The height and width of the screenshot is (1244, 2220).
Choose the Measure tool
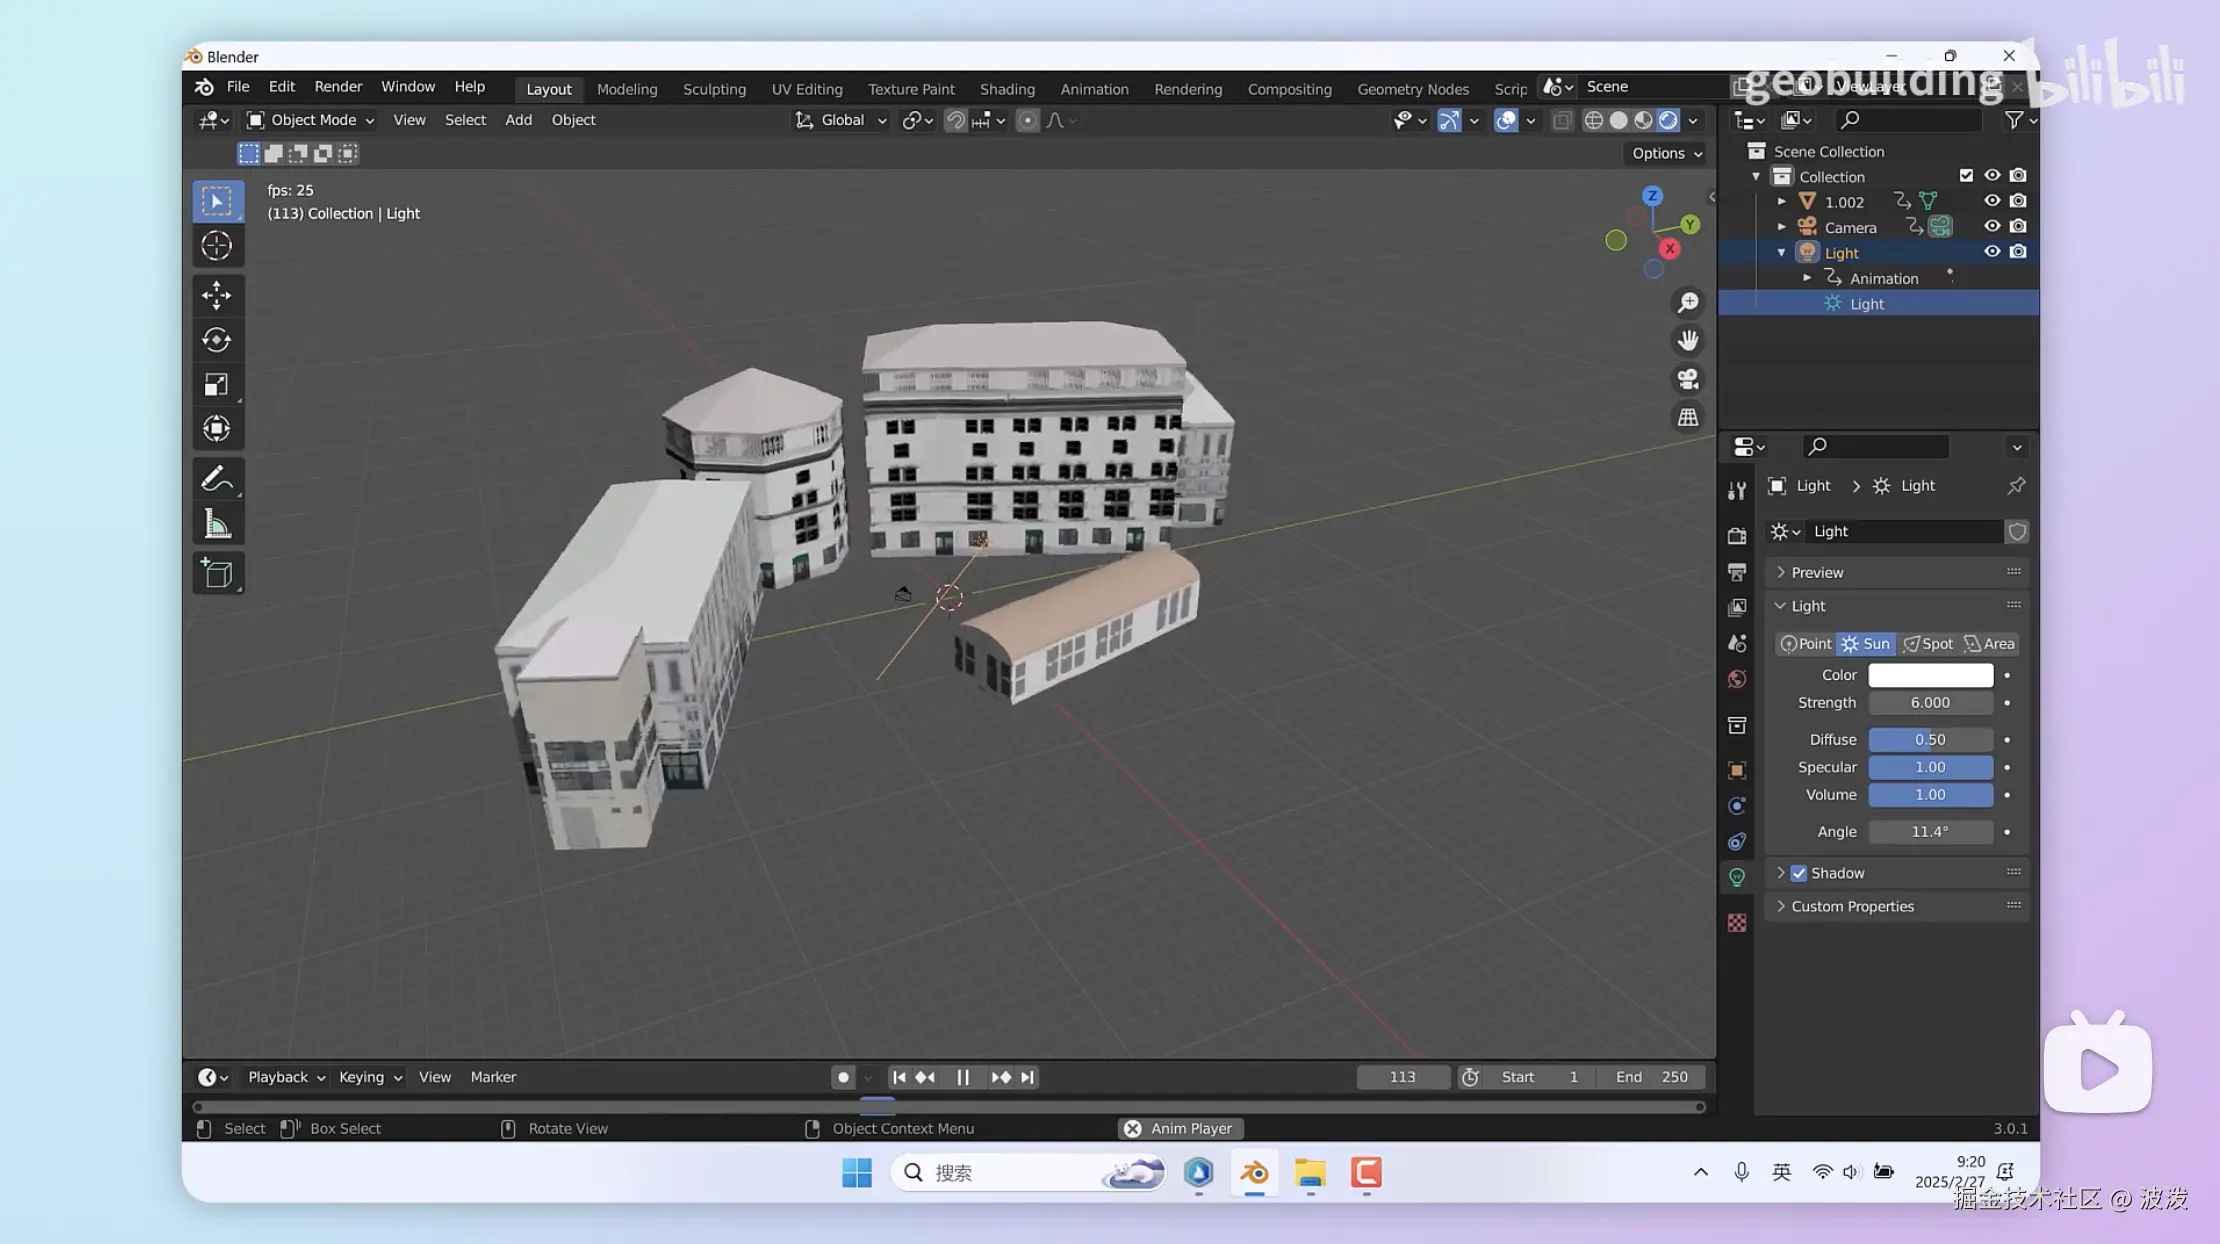(x=216, y=524)
